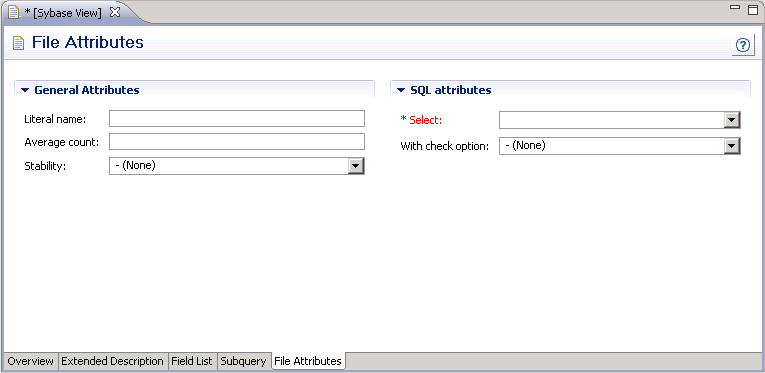This screenshot has height=373, width=765.
Task: Open the Select dropdown arrow
Action: coord(732,120)
